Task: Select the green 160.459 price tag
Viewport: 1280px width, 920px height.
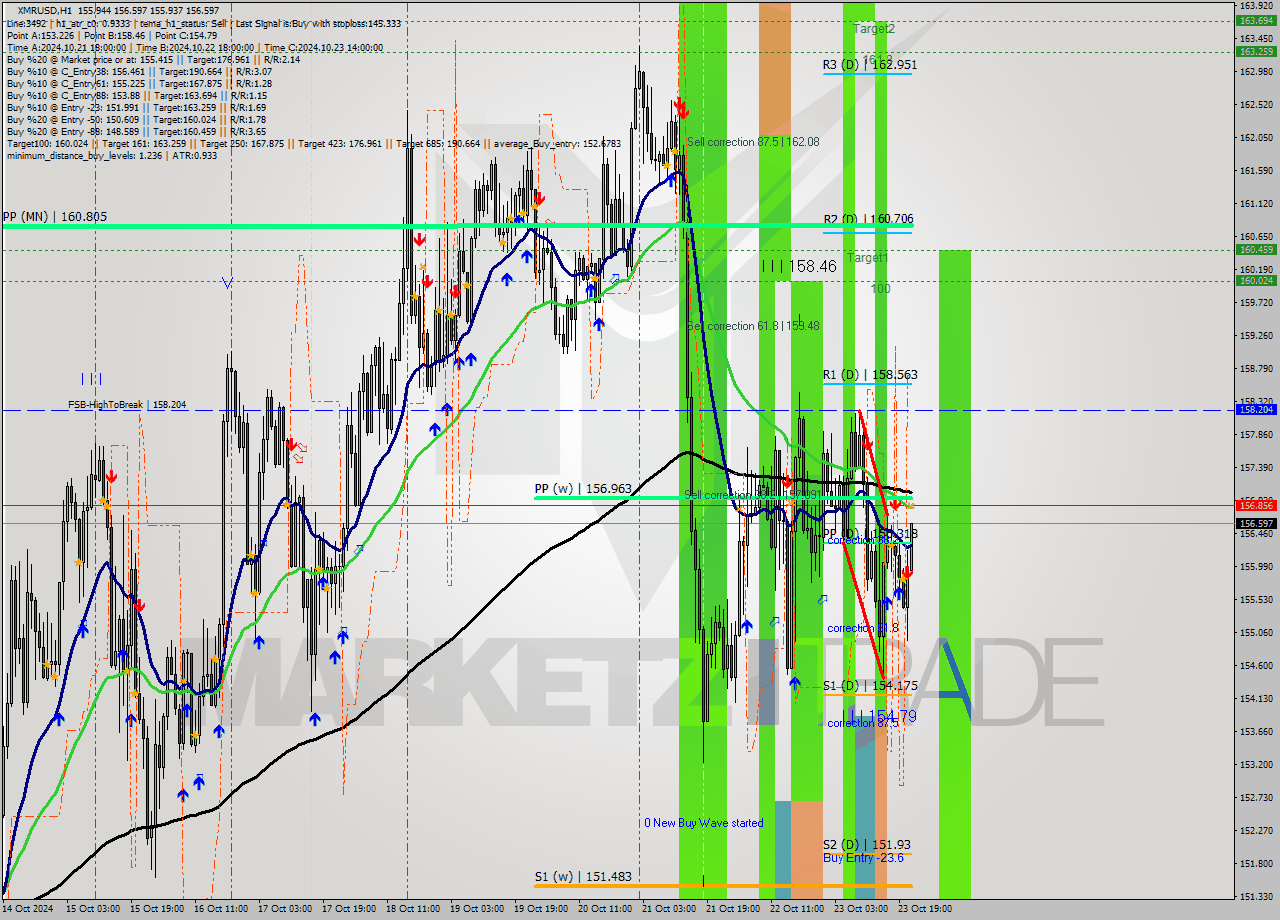Action: (x=1256, y=250)
